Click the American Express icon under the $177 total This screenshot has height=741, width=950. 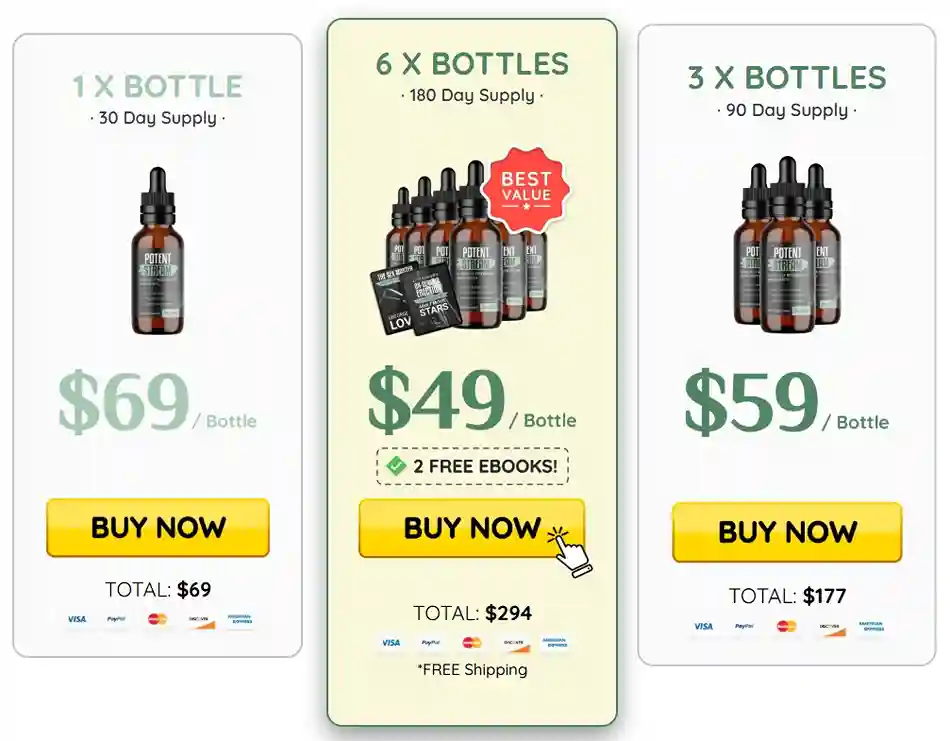coord(871,626)
